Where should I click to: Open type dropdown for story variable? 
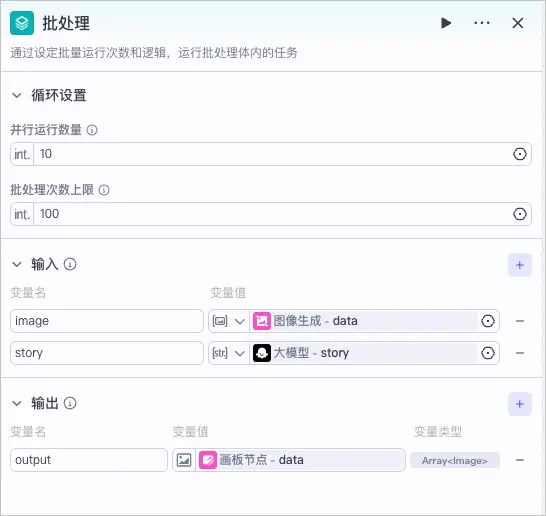tap(229, 353)
